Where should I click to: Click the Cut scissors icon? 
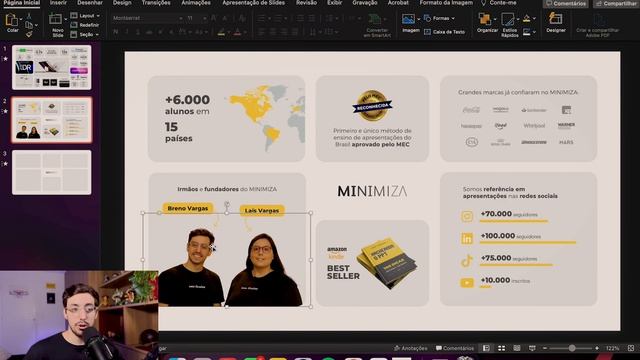click(29, 16)
